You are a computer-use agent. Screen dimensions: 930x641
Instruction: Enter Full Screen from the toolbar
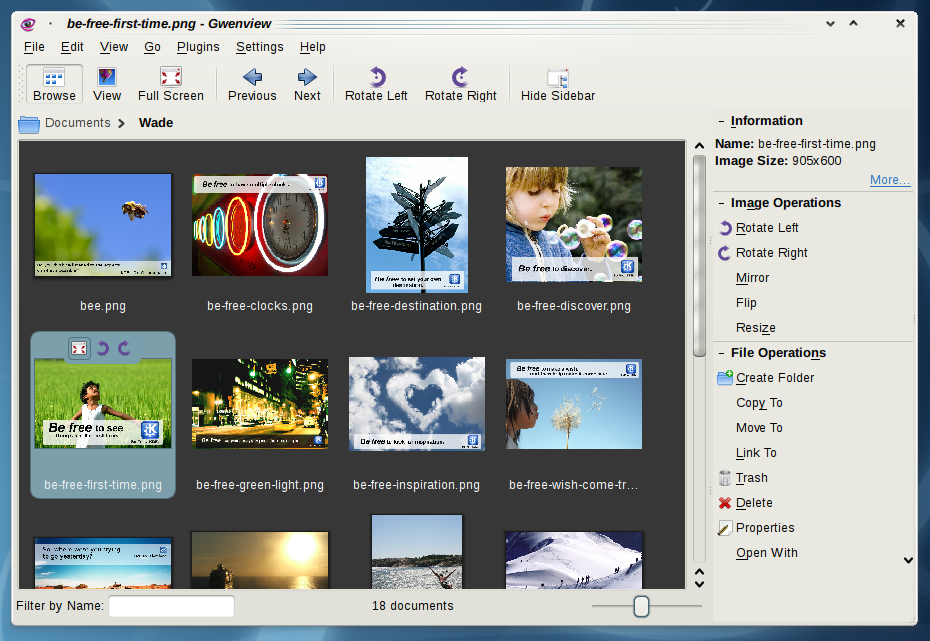(x=171, y=84)
